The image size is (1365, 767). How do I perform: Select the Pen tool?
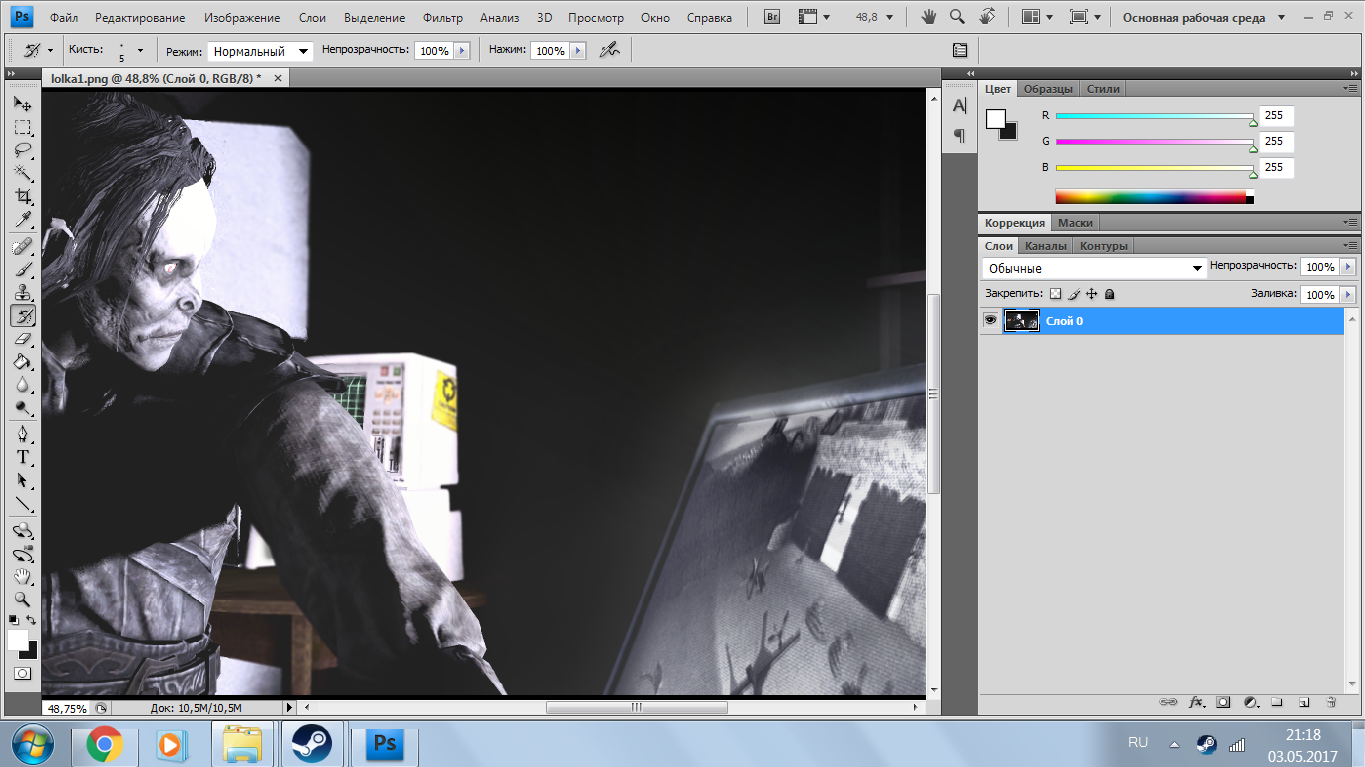point(22,434)
